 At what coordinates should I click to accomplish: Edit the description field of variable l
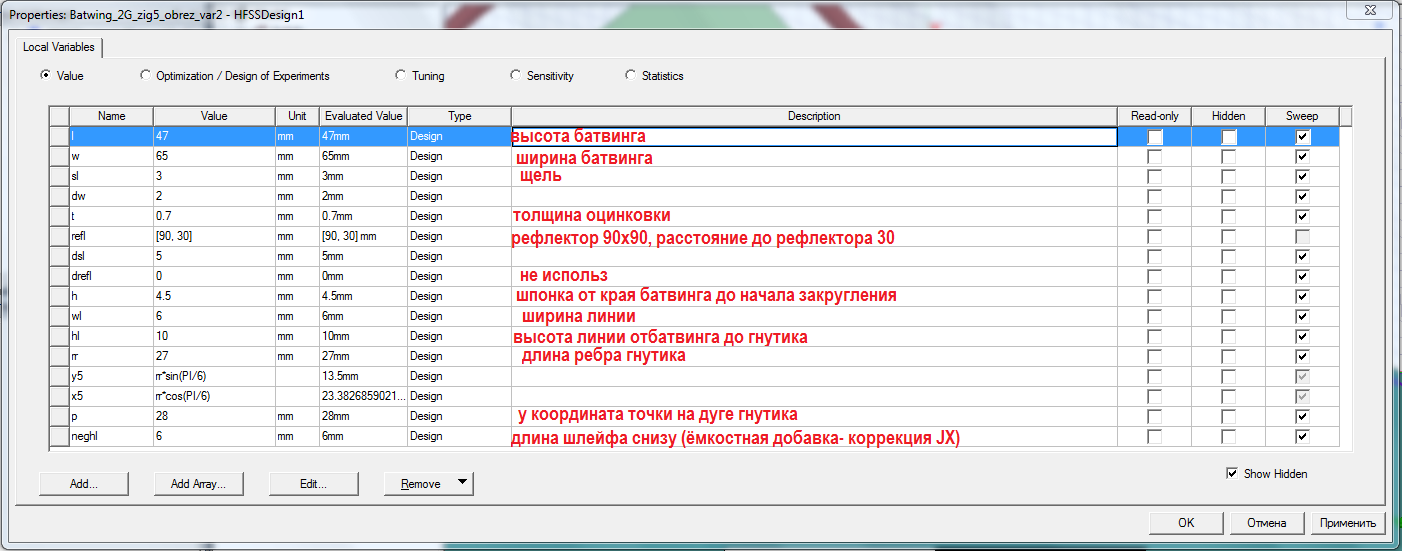coord(814,137)
